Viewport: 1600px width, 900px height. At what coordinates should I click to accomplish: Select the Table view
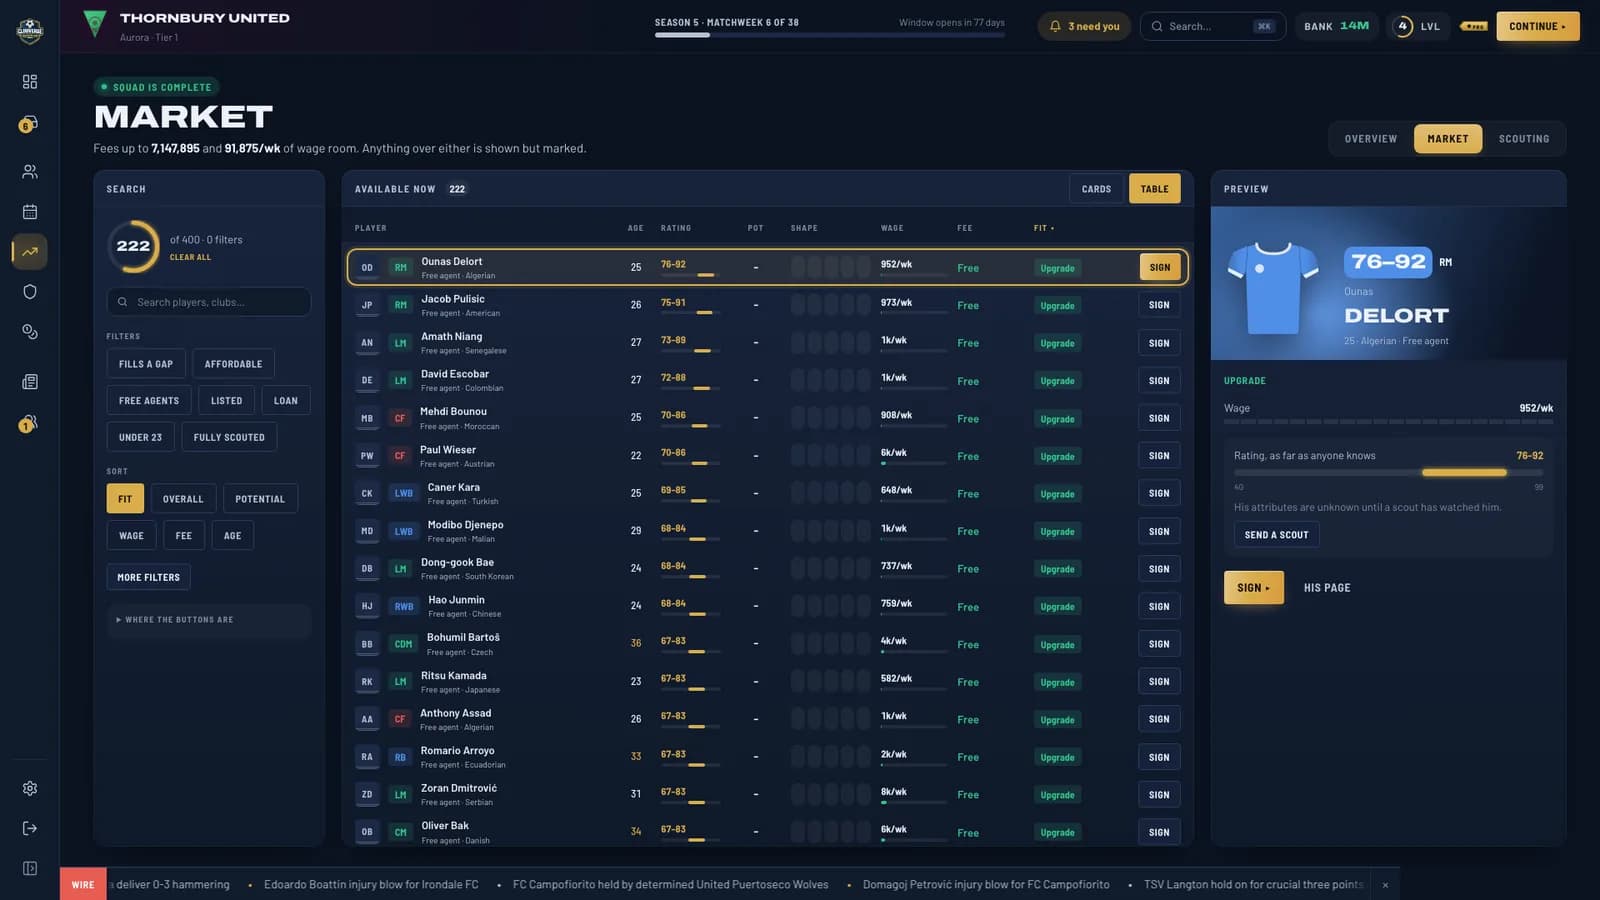point(1154,189)
